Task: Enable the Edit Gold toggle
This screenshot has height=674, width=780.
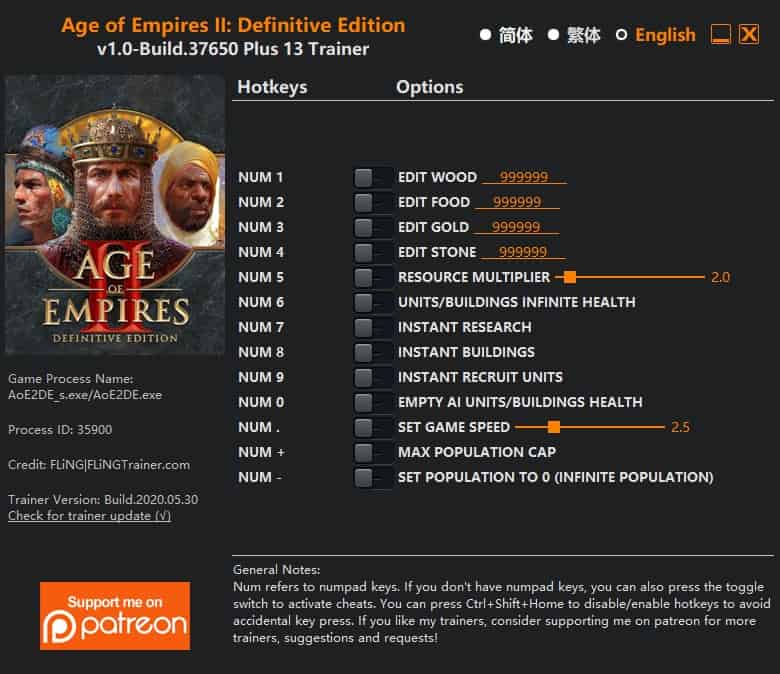Action: tap(373, 227)
